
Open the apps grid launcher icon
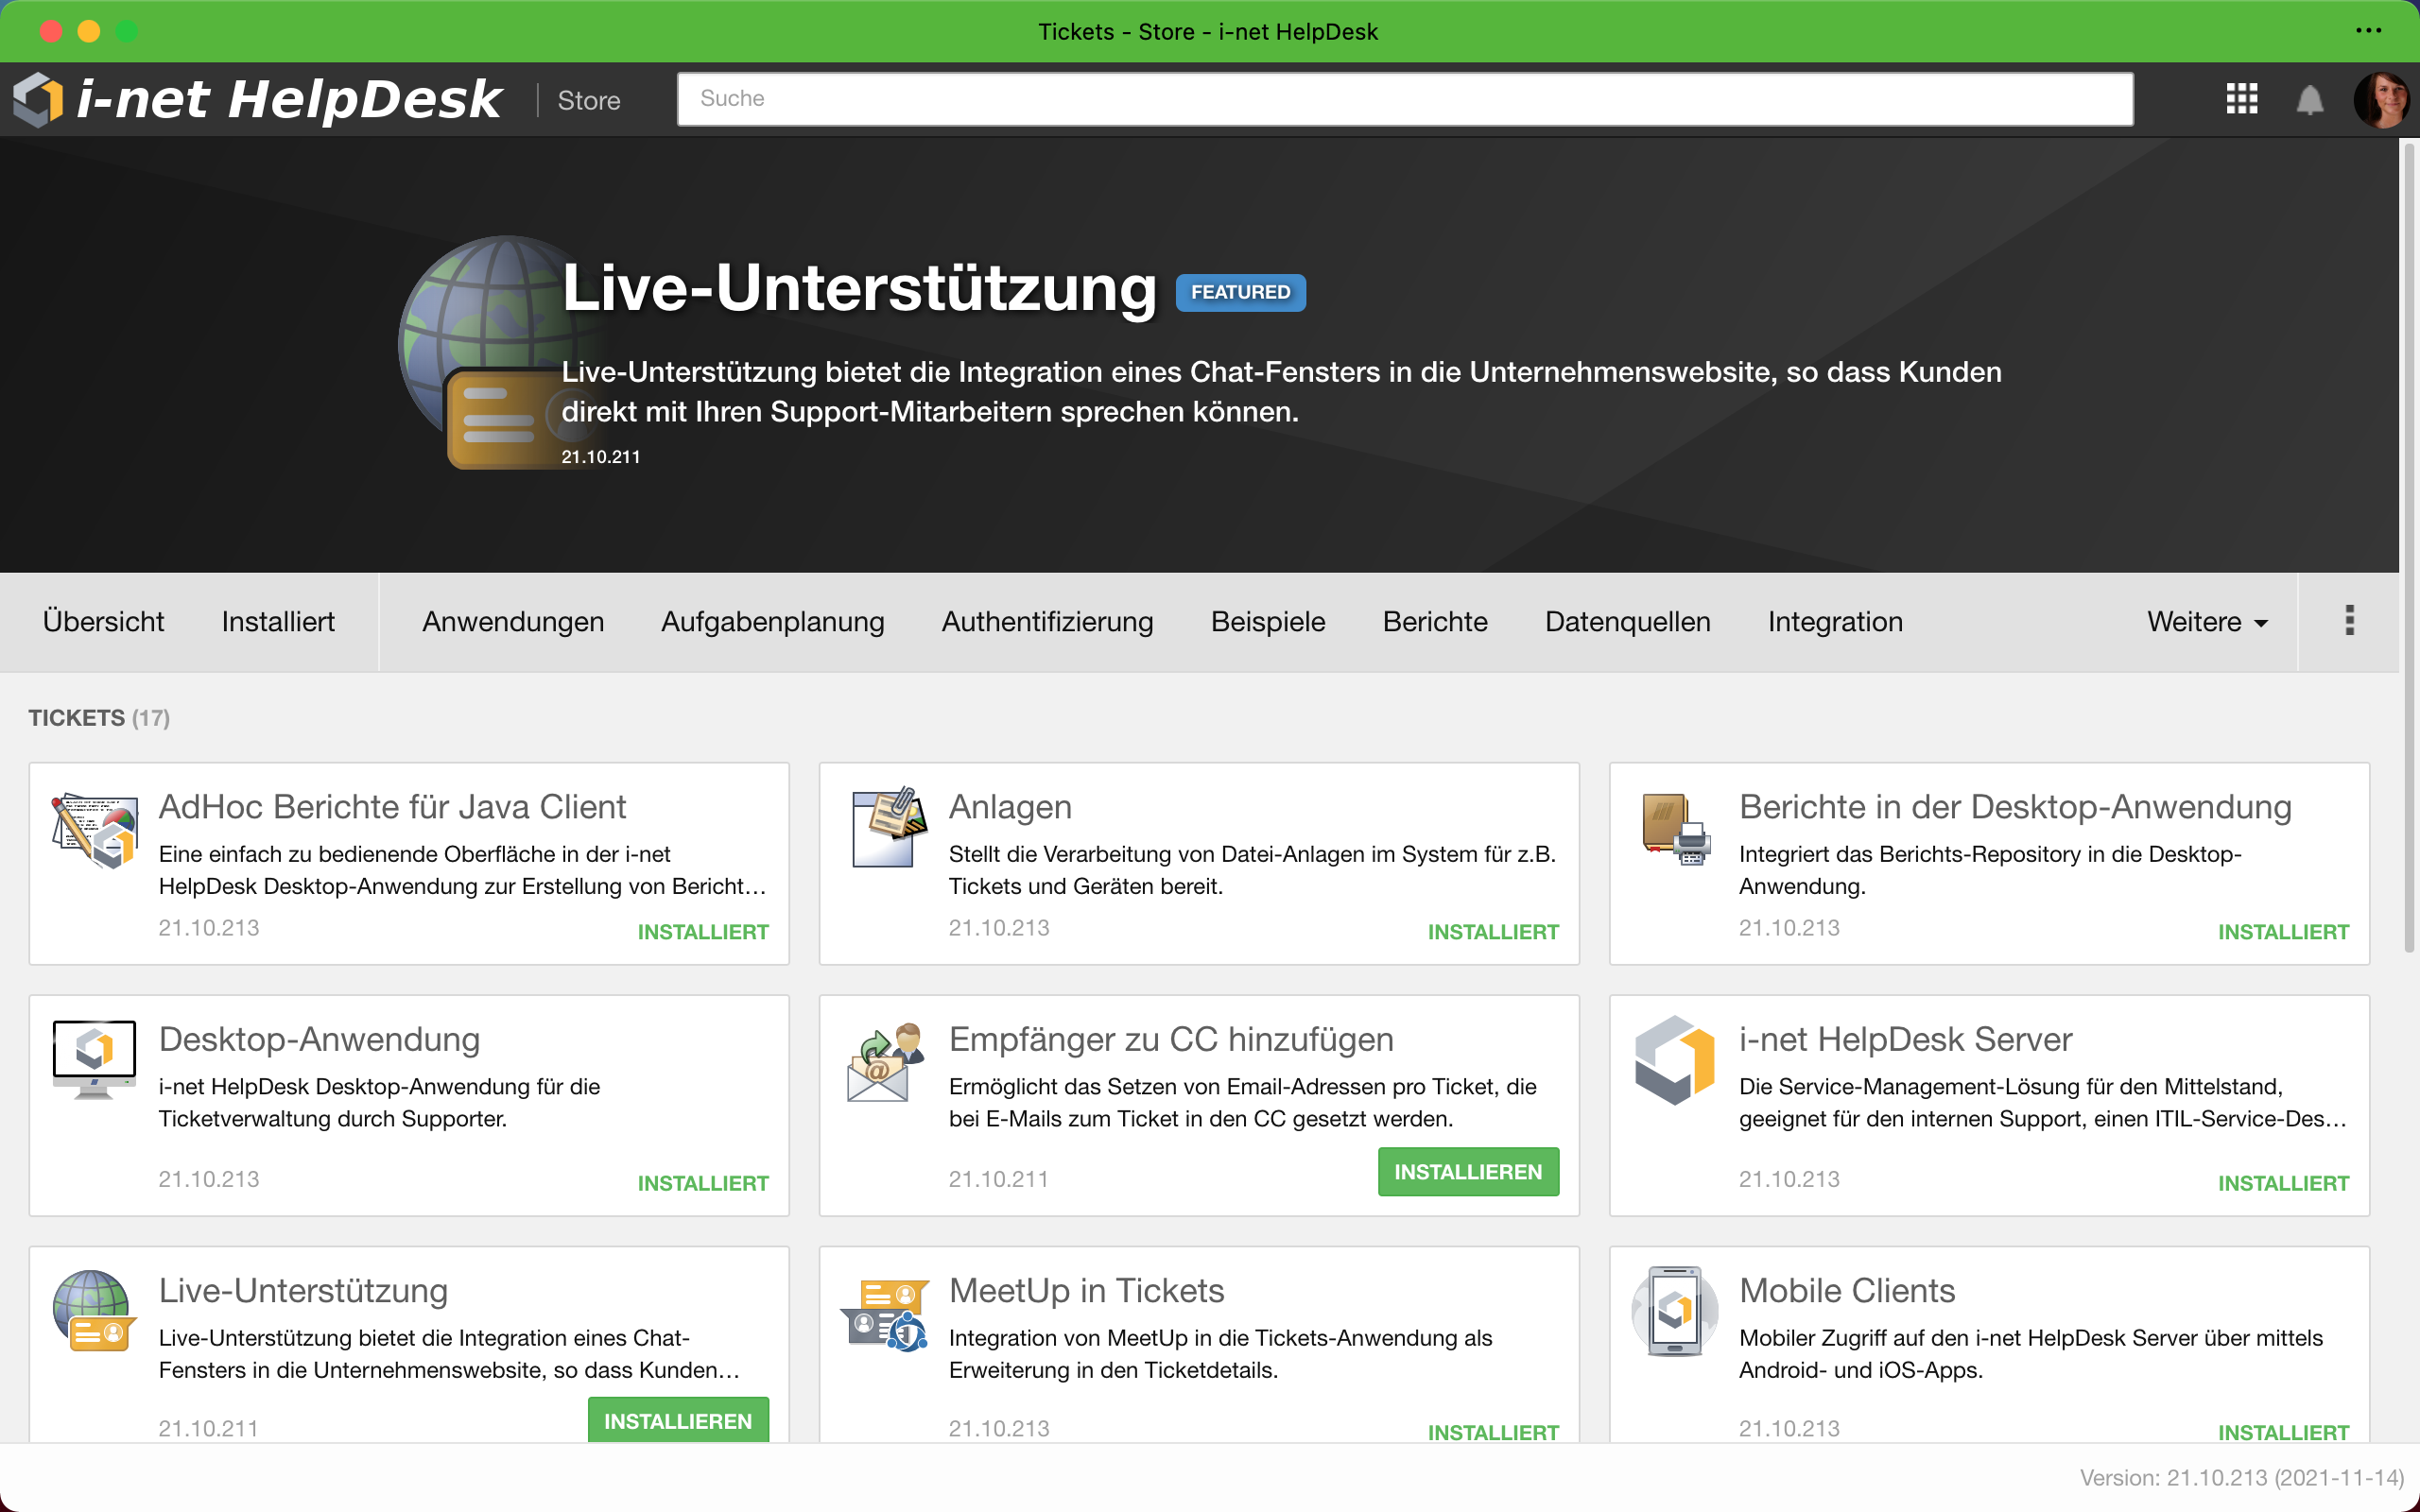click(2241, 99)
